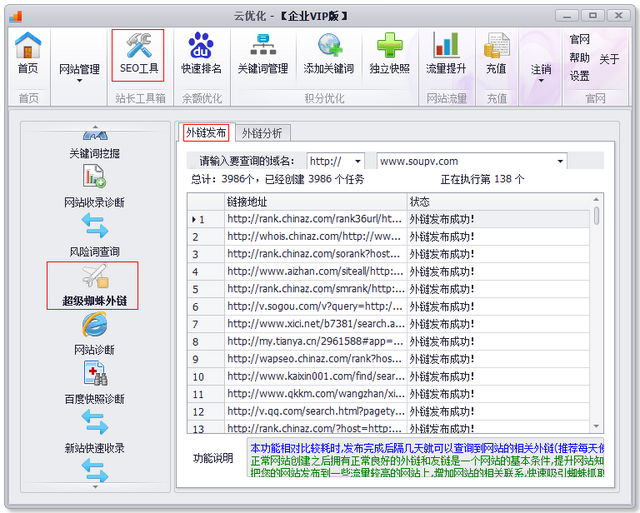This screenshot has height=513, width=640.
Task: Click the arrows icon below 新站快速收录
Action: tap(95, 470)
